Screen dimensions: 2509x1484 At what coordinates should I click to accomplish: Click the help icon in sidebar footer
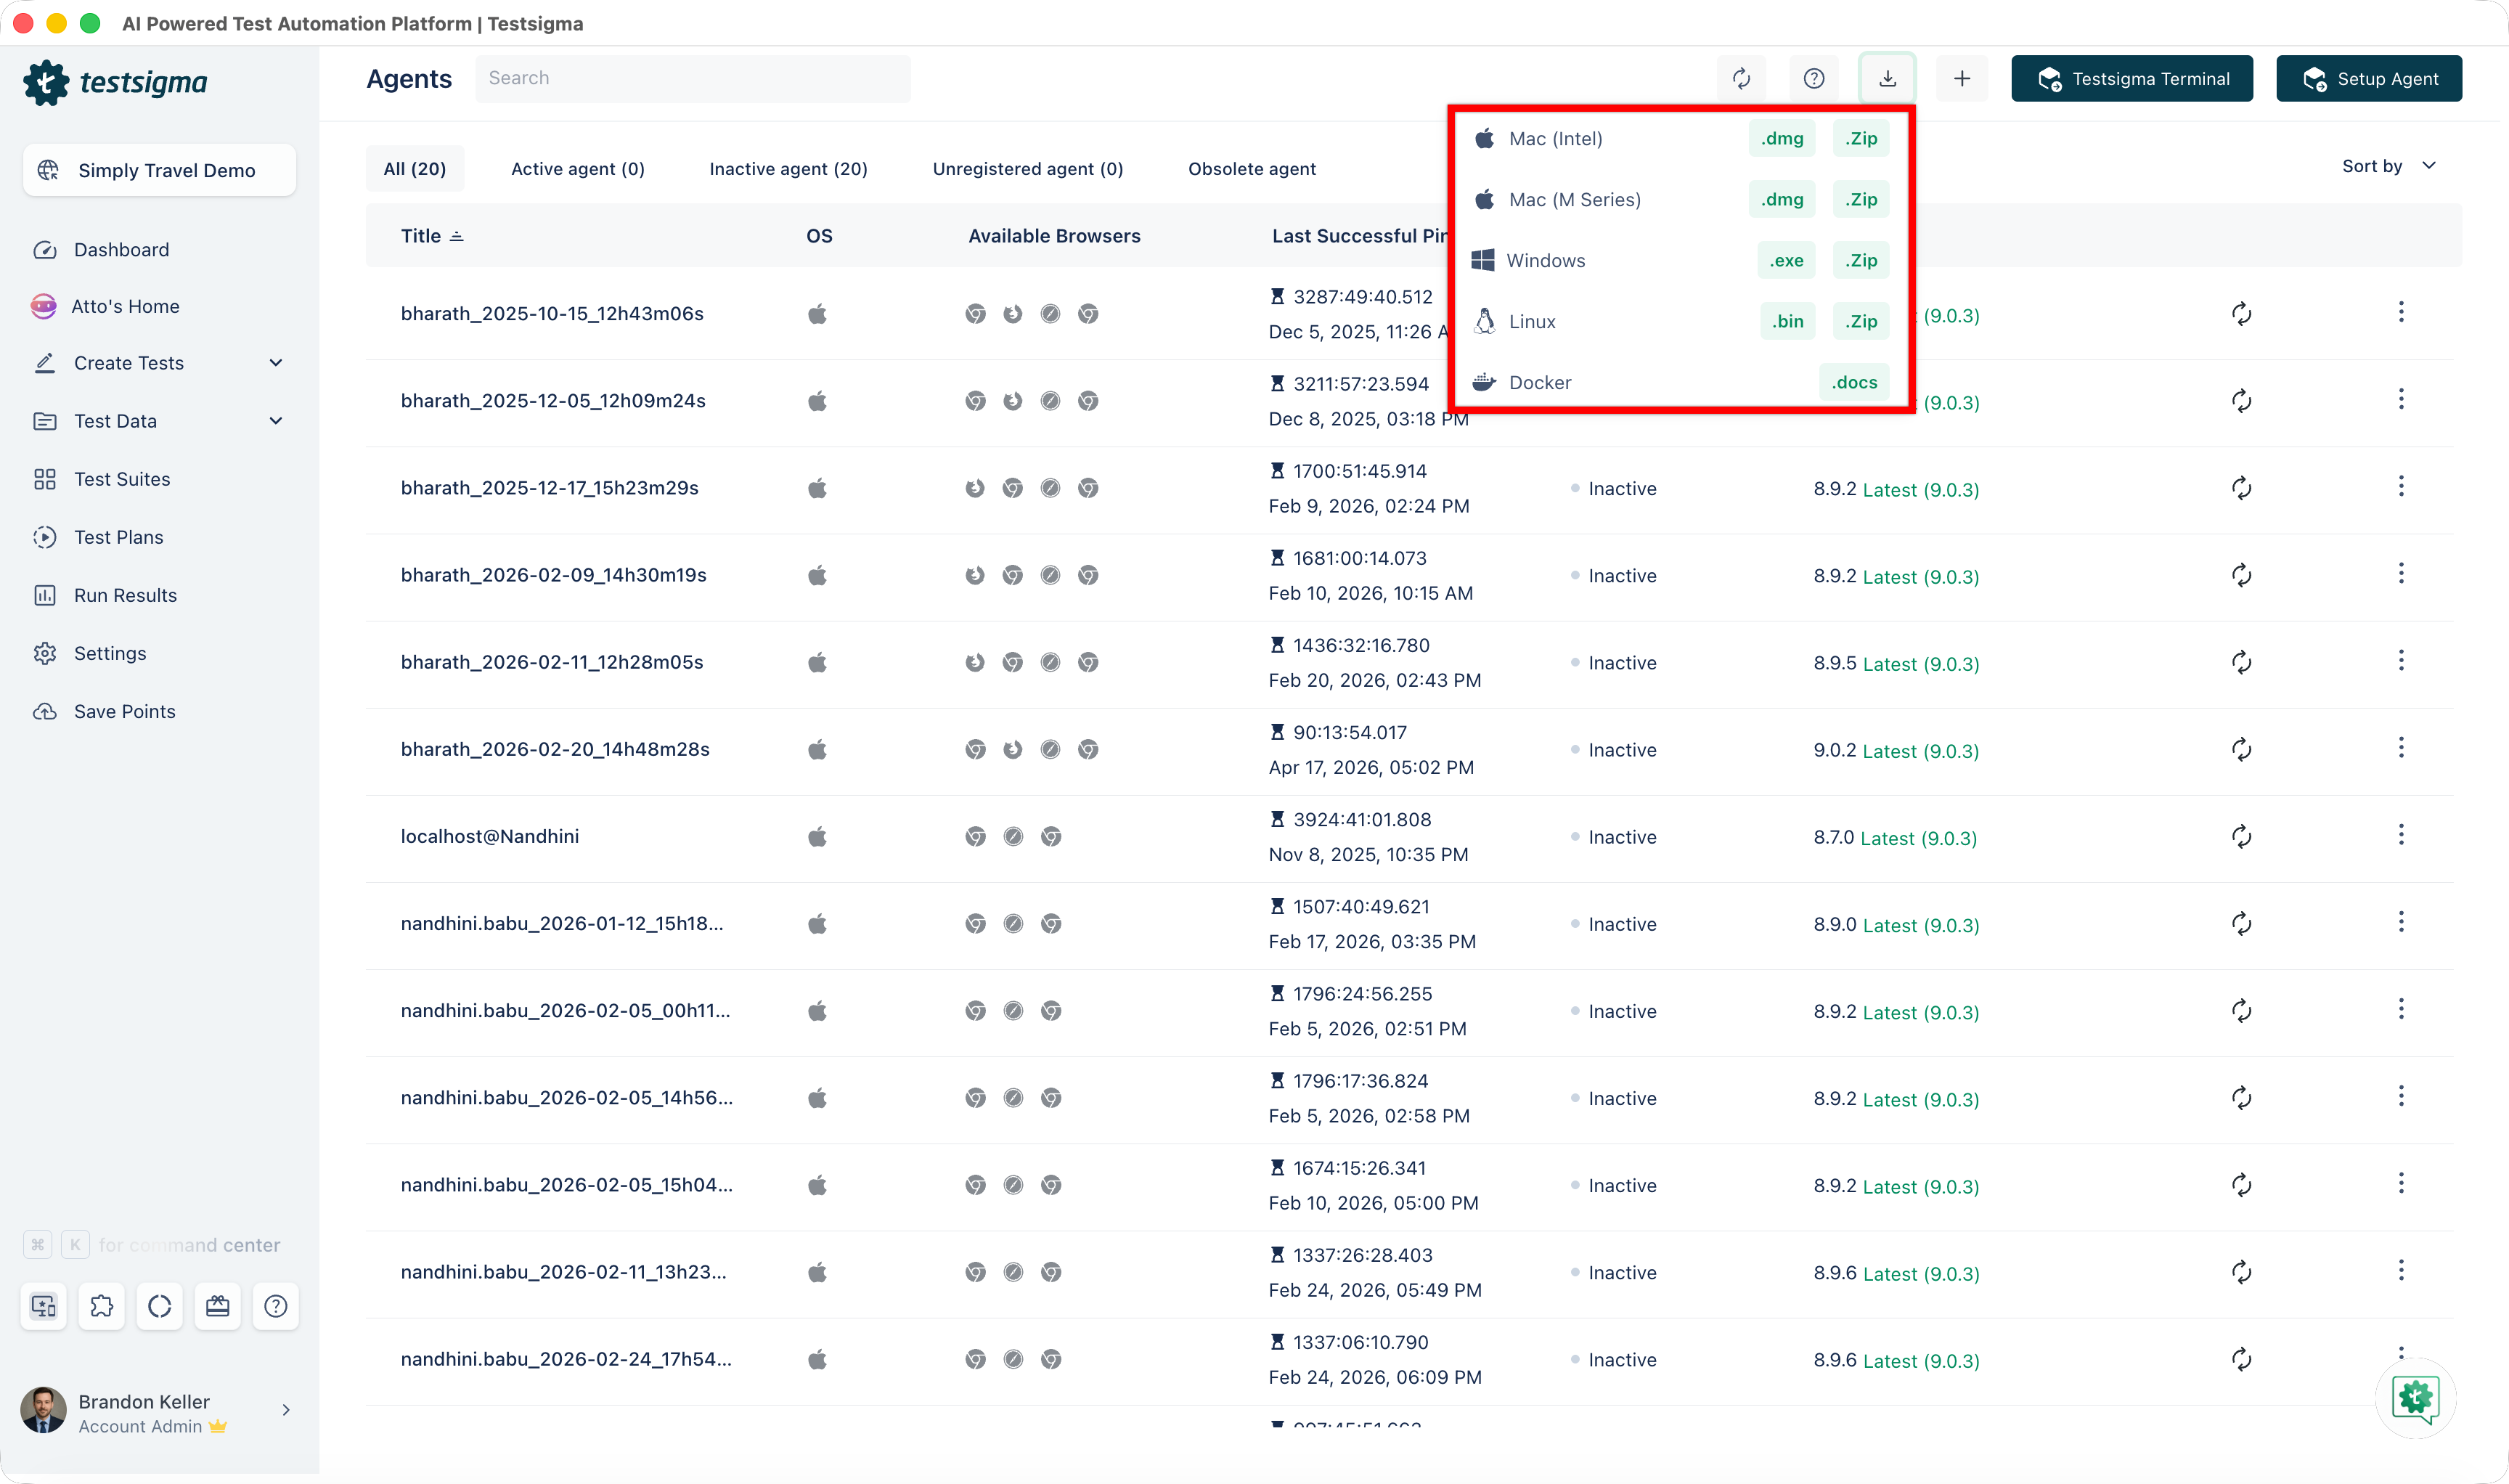275,1306
